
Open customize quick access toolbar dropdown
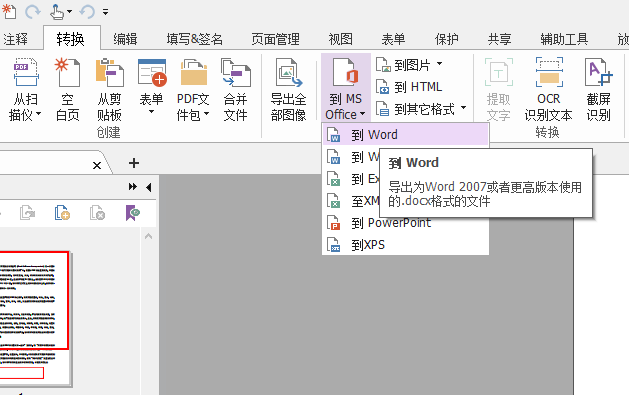coord(106,12)
